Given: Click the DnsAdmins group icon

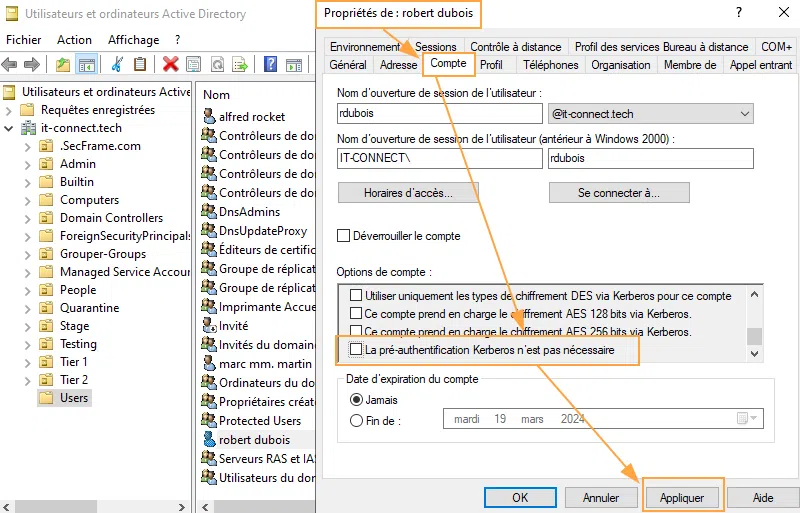Looking at the screenshot, I should (x=209, y=211).
